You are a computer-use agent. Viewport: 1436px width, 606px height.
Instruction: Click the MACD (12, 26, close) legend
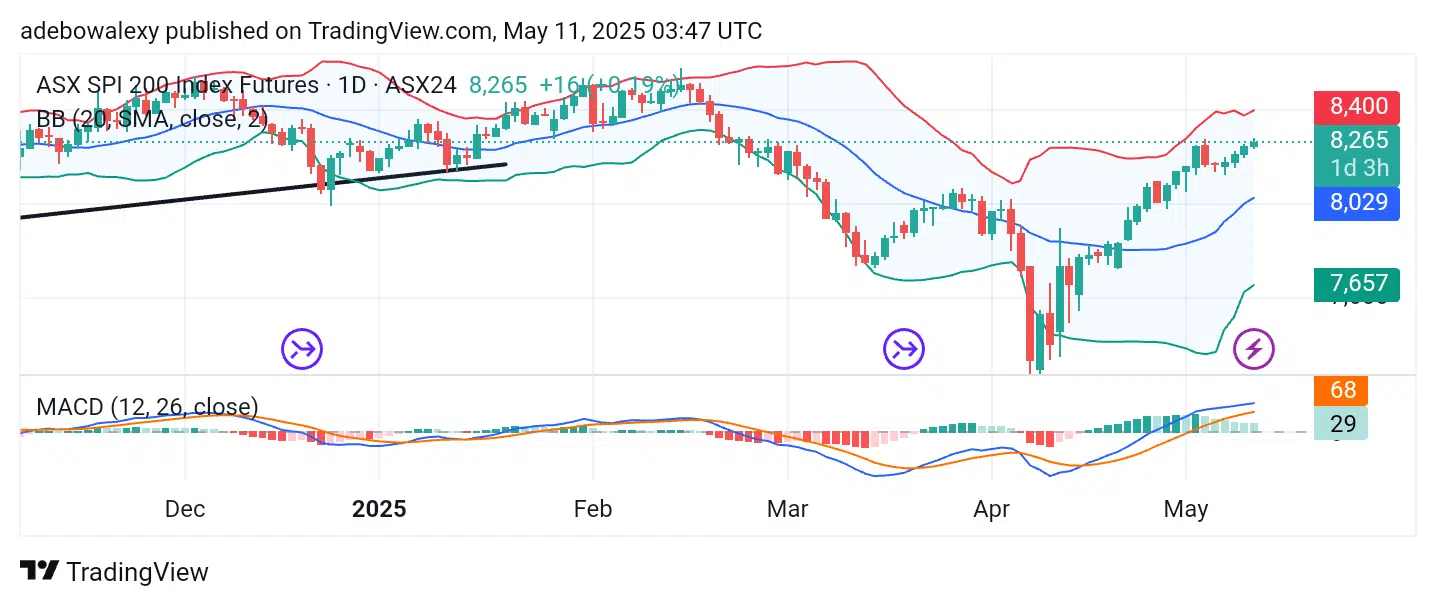[147, 407]
